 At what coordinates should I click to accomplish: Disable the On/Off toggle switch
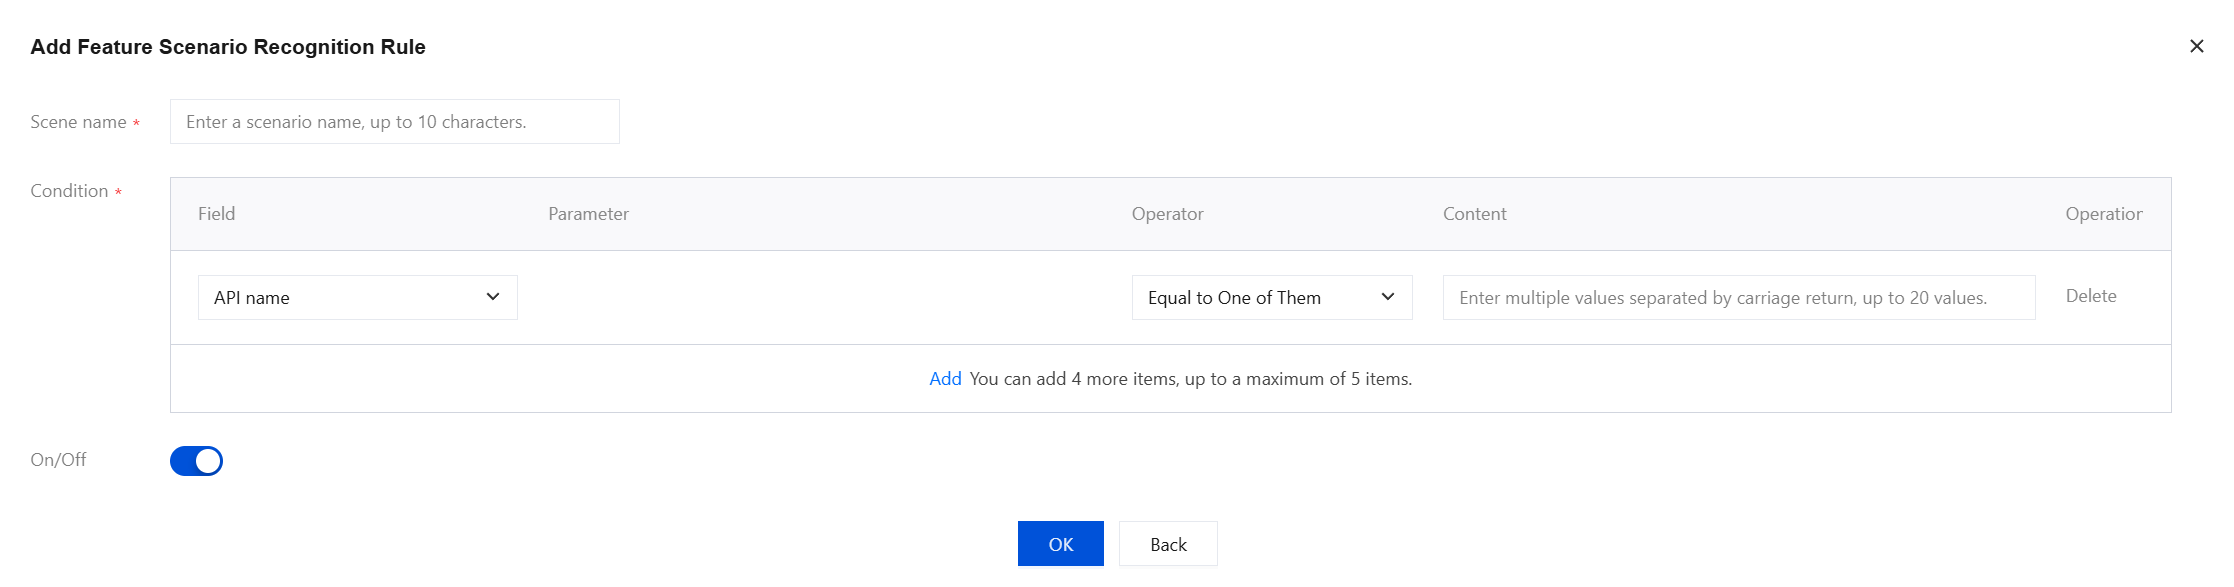pos(196,461)
